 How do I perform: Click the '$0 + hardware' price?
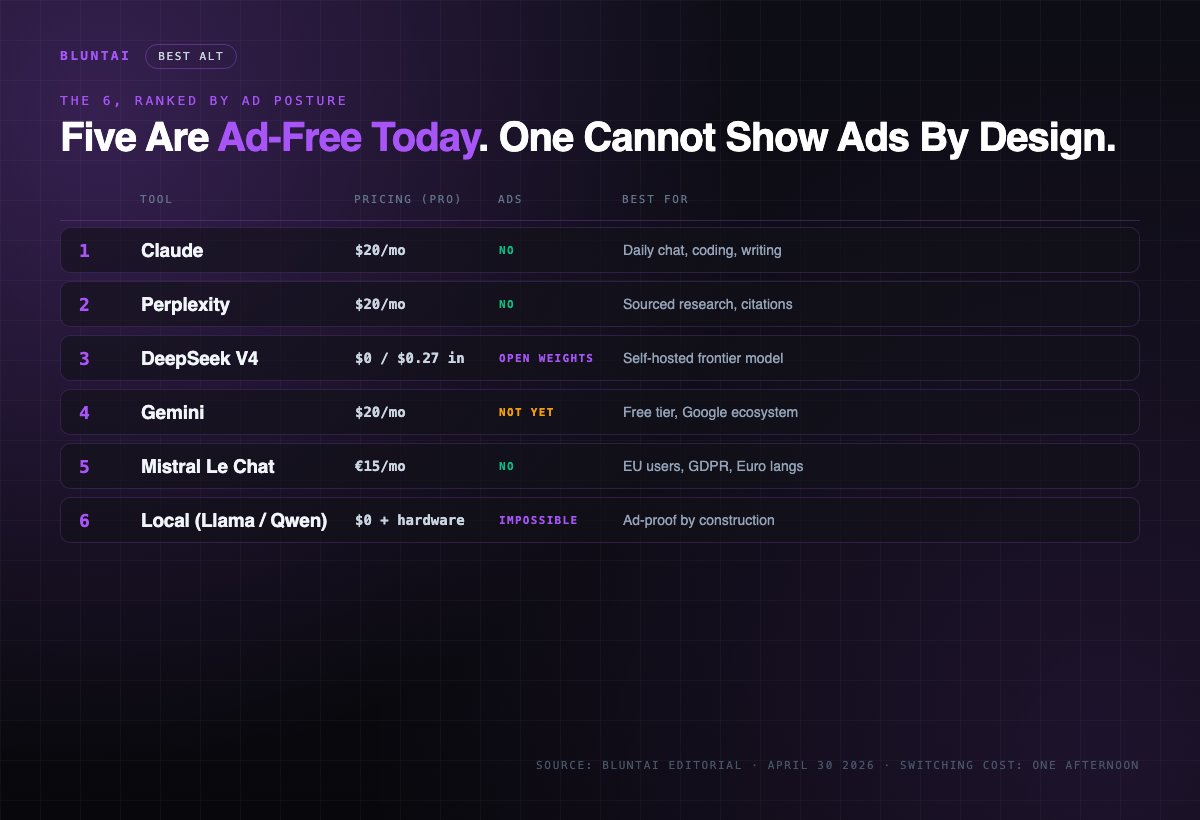pos(410,520)
